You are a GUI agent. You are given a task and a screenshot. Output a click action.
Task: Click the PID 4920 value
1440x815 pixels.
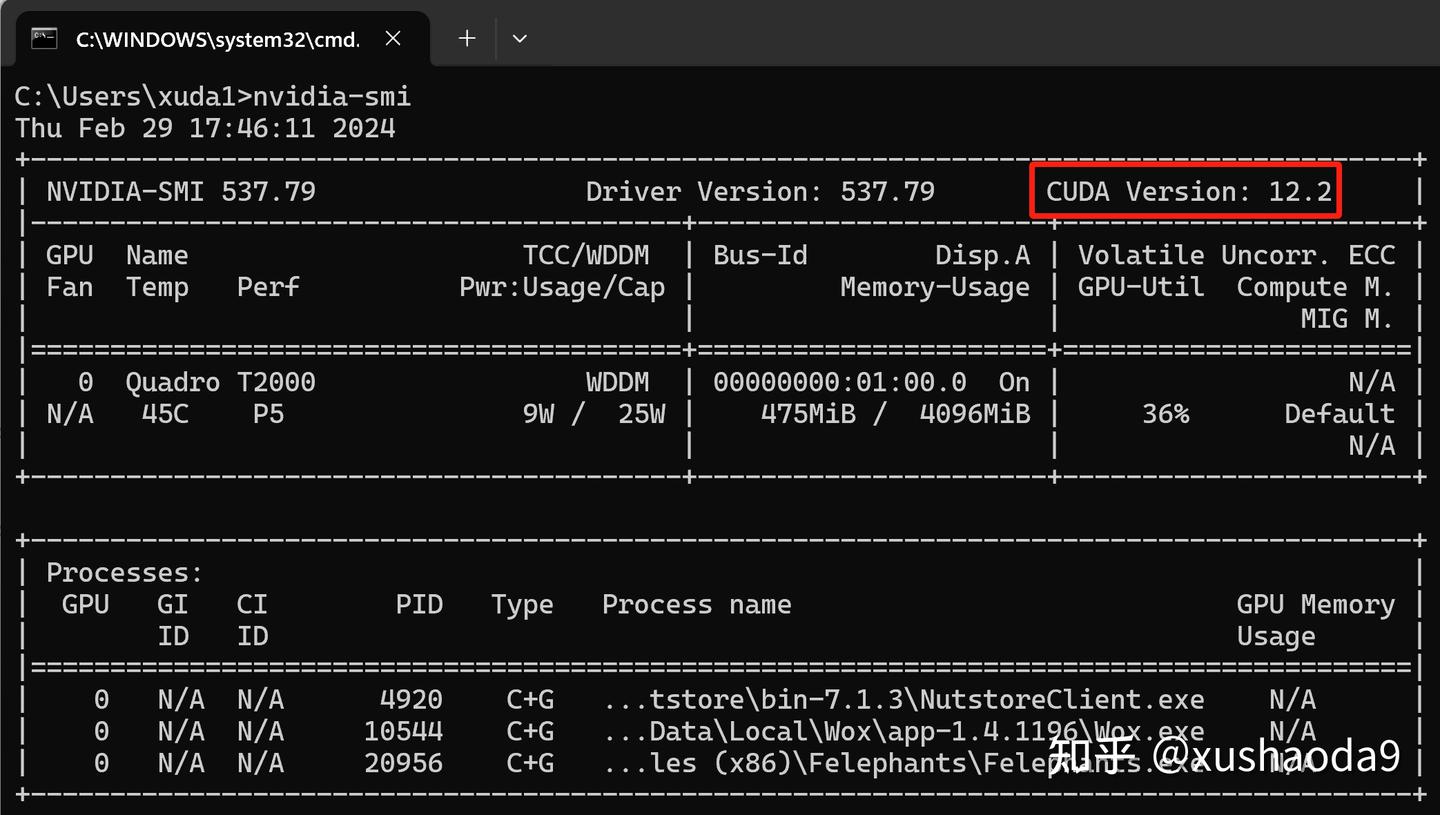tap(411, 700)
